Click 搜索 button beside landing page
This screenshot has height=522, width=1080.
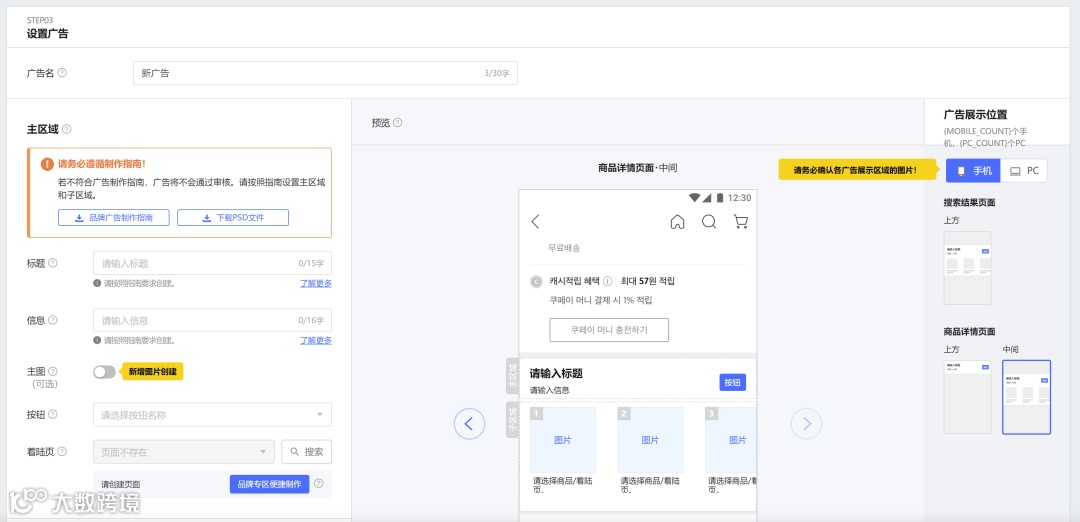[307, 452]
